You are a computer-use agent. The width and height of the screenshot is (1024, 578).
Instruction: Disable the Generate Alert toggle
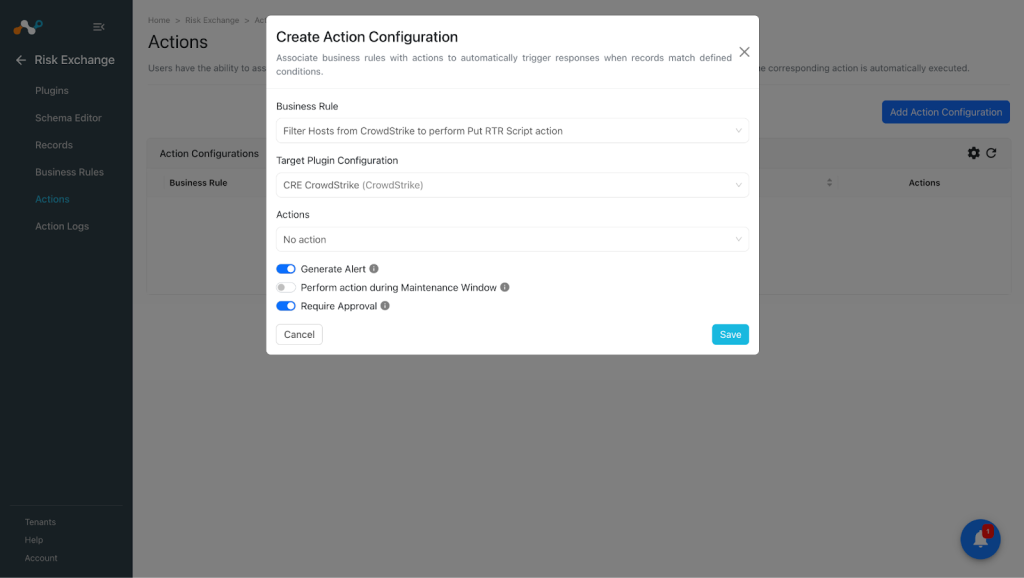point(286,269)
